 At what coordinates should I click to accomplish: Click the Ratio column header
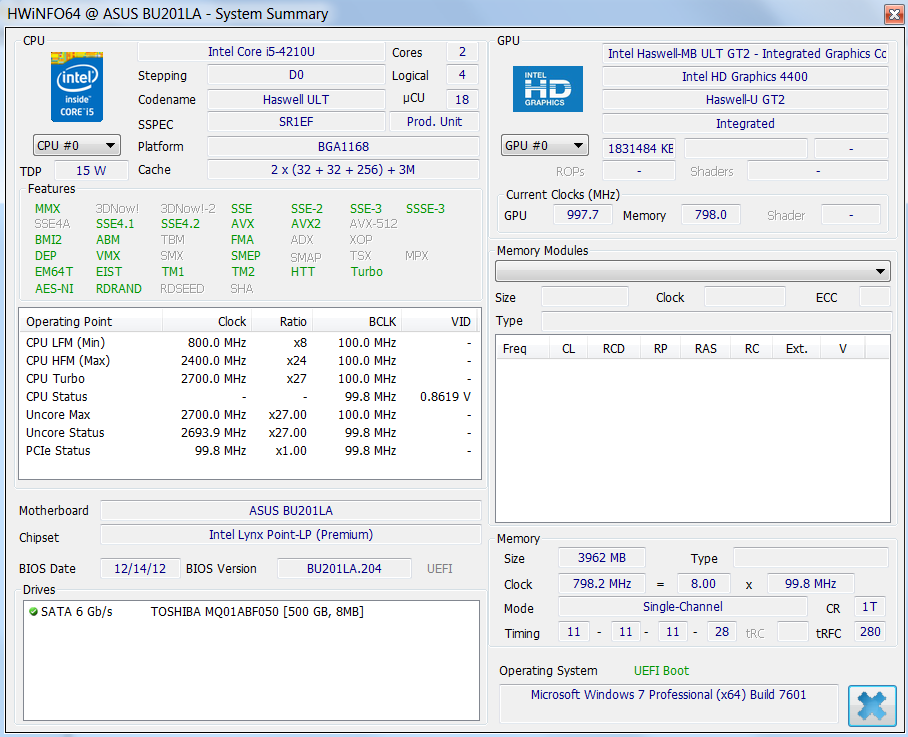[281, 321]
